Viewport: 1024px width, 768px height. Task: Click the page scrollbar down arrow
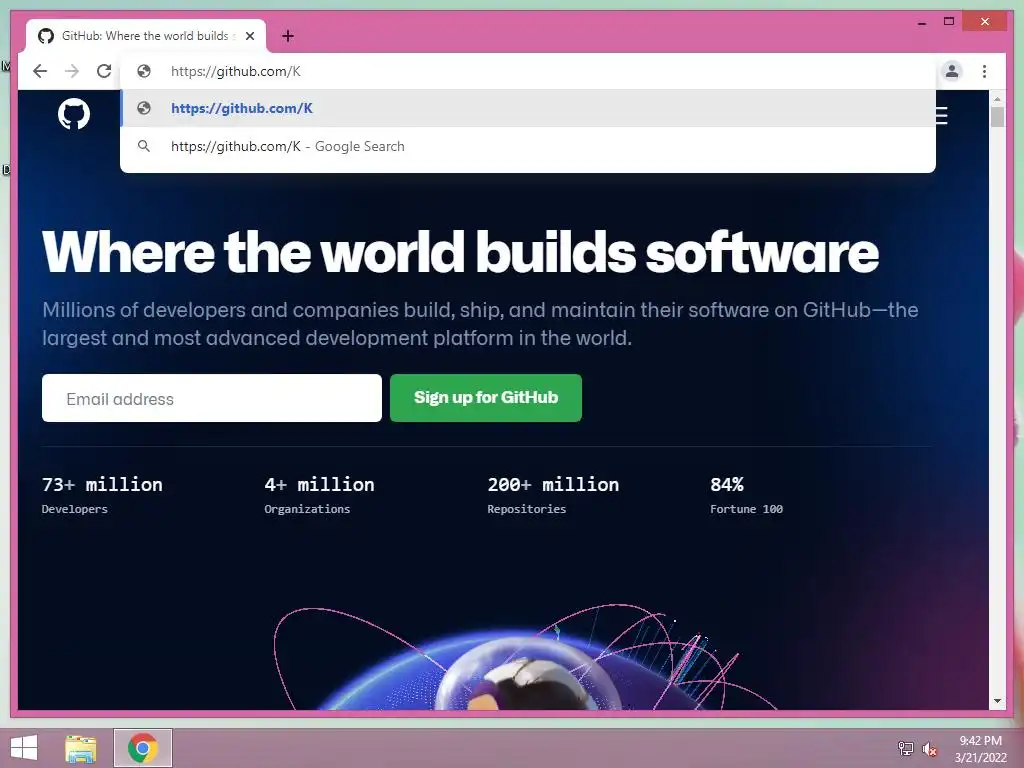[x=997, y=701]
